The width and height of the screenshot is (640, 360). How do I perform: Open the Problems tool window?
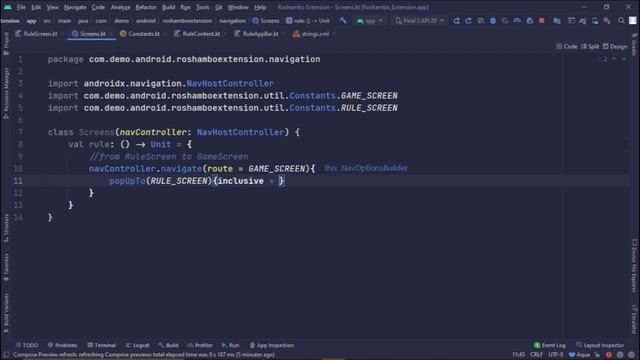click(x=62, y=345)
